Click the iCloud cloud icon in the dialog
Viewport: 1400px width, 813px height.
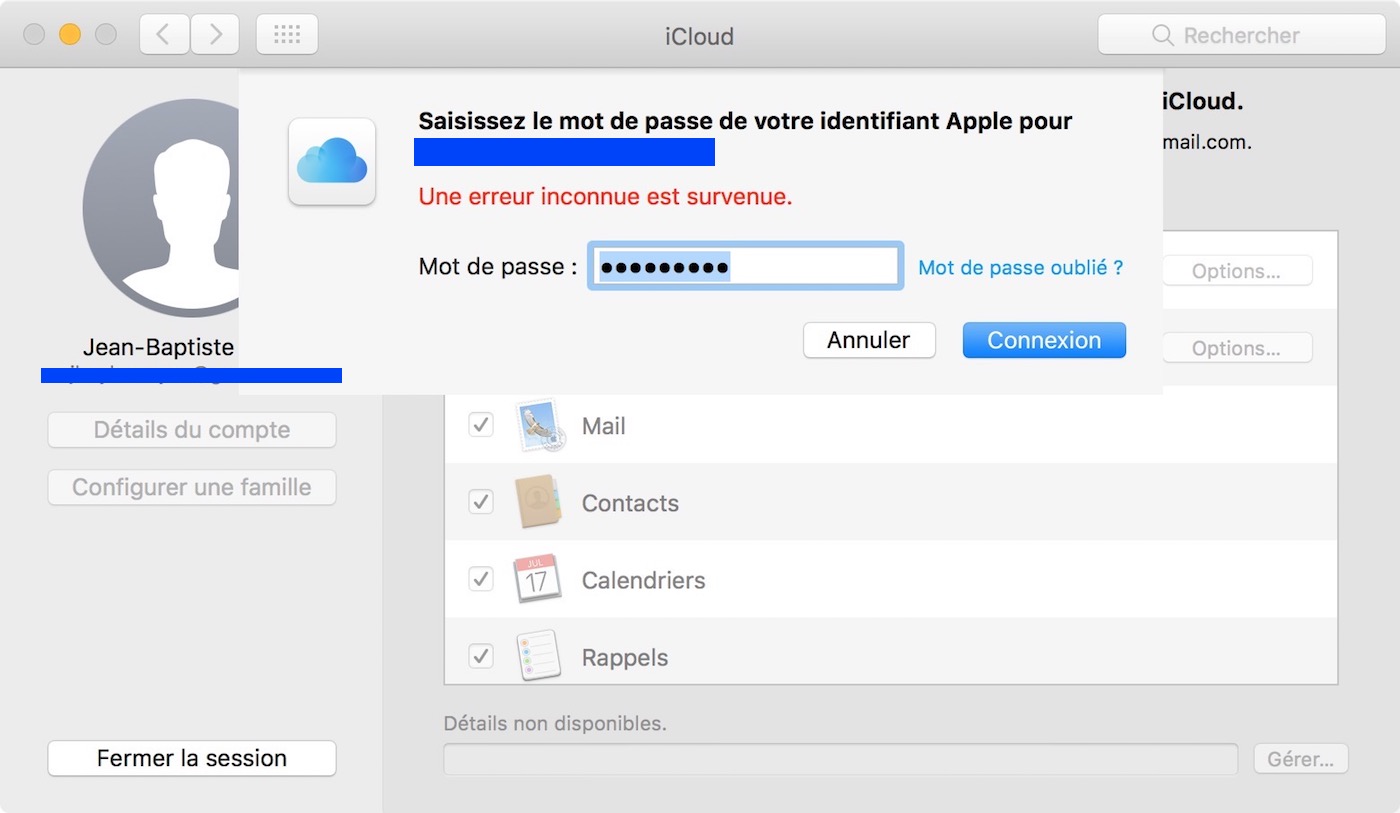click(332, 162)
